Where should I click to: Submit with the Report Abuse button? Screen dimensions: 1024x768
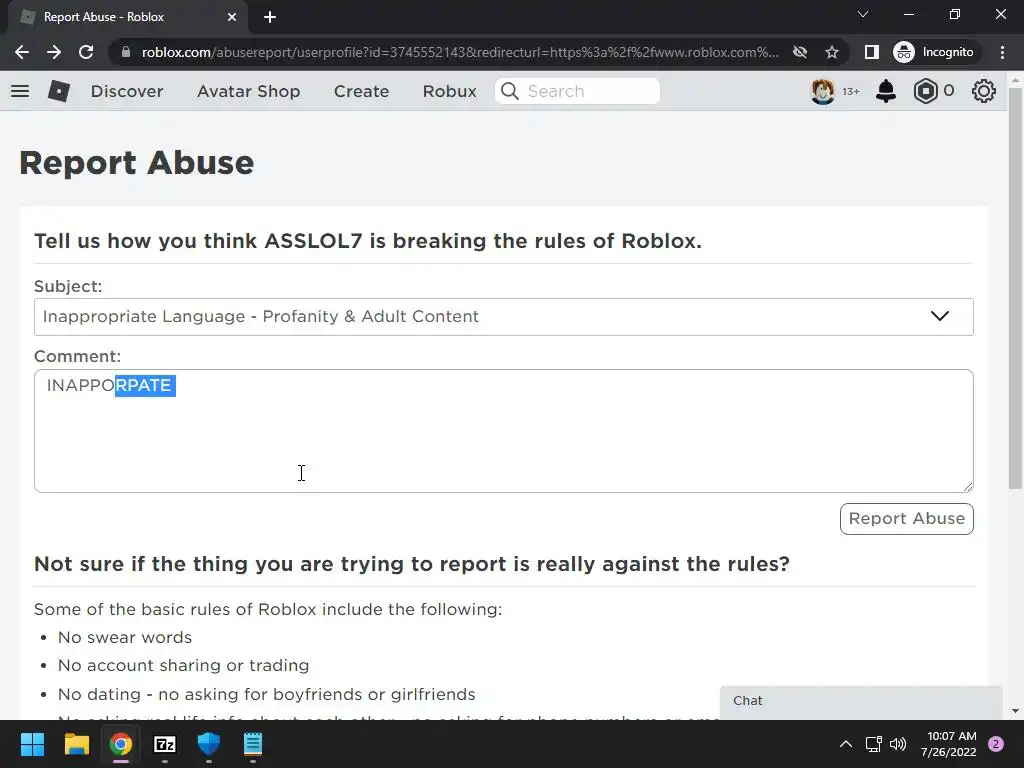click(906, 519)
